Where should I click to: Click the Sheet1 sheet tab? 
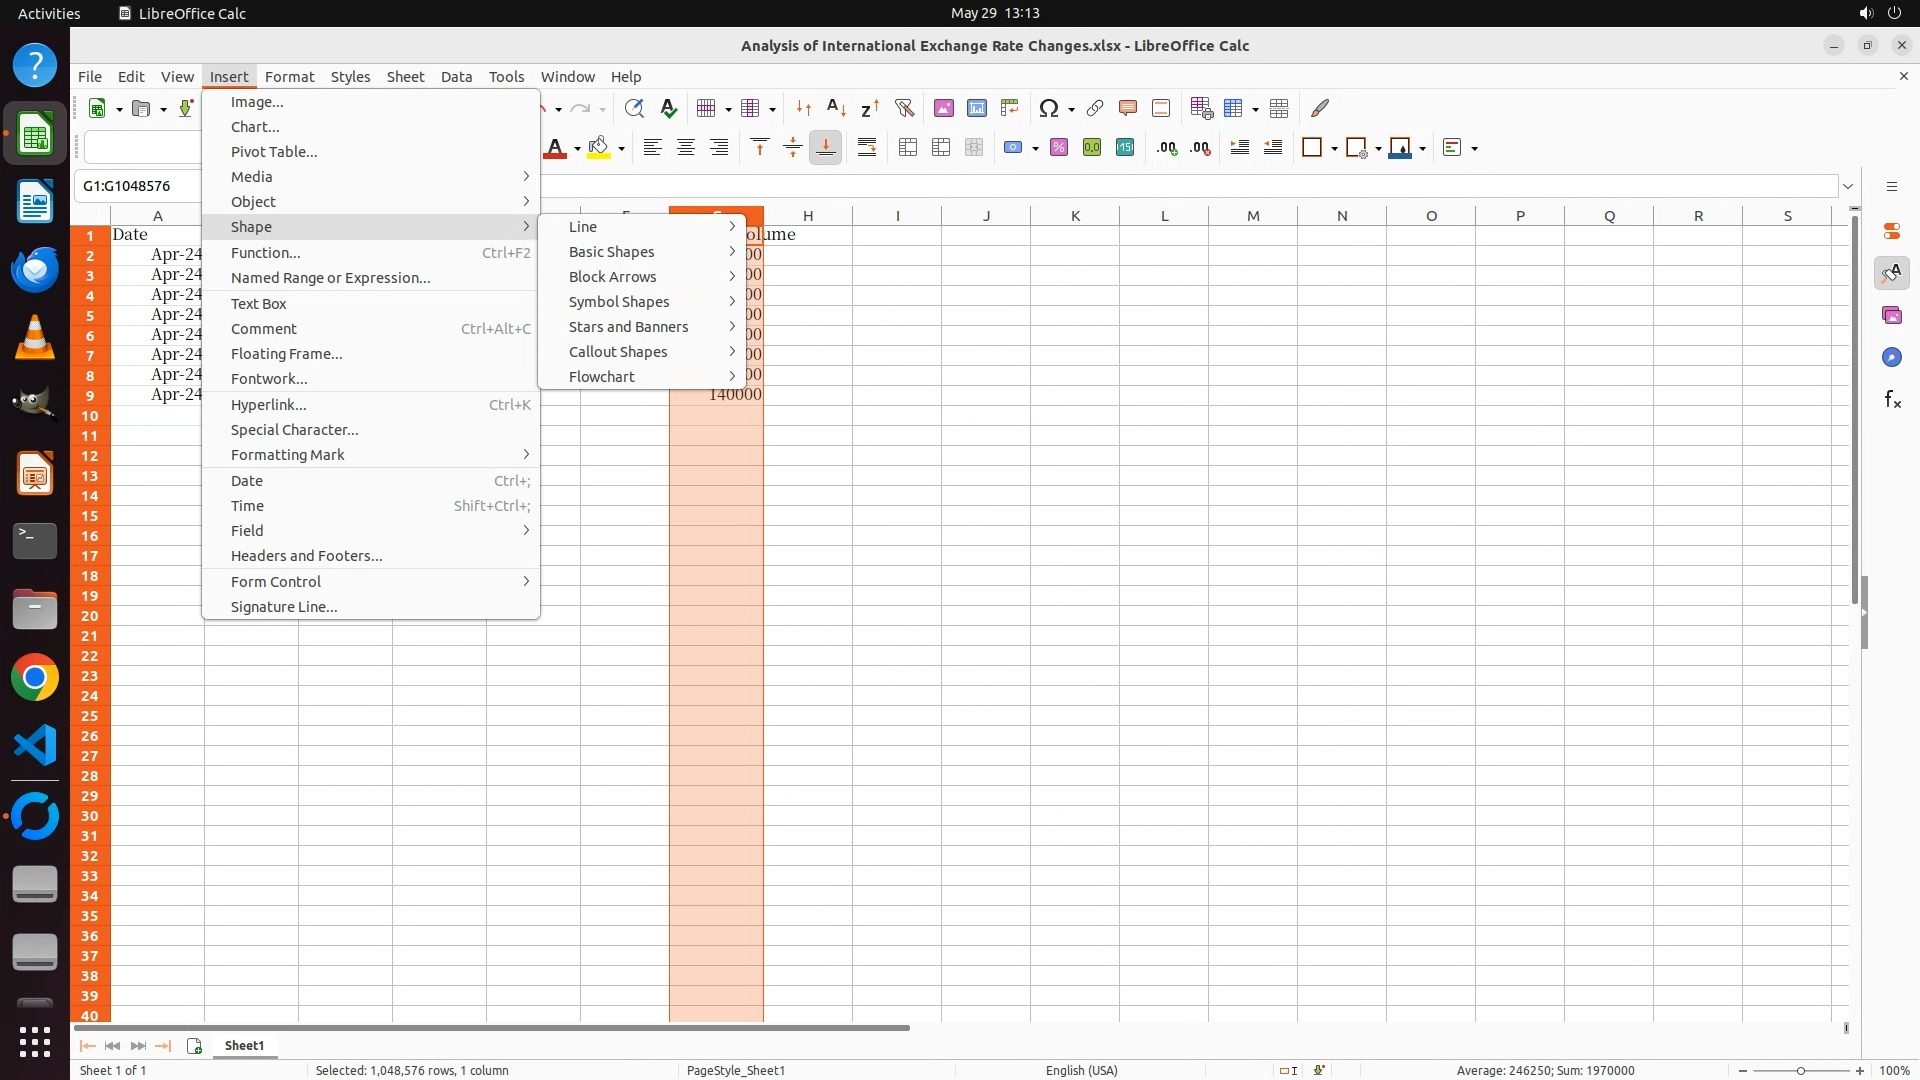244,1046
